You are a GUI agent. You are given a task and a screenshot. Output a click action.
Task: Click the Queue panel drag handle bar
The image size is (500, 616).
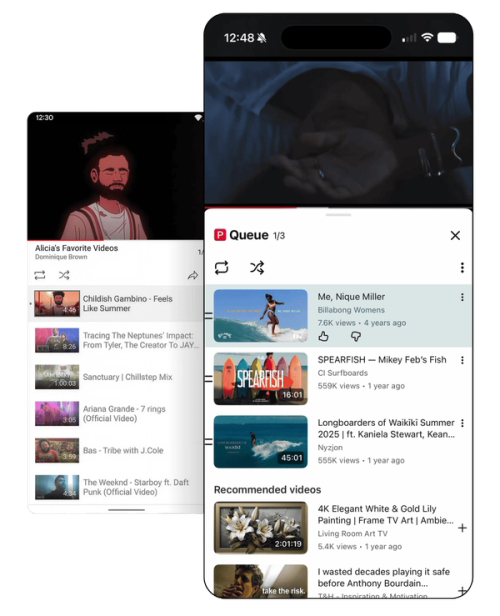point(338,215)
